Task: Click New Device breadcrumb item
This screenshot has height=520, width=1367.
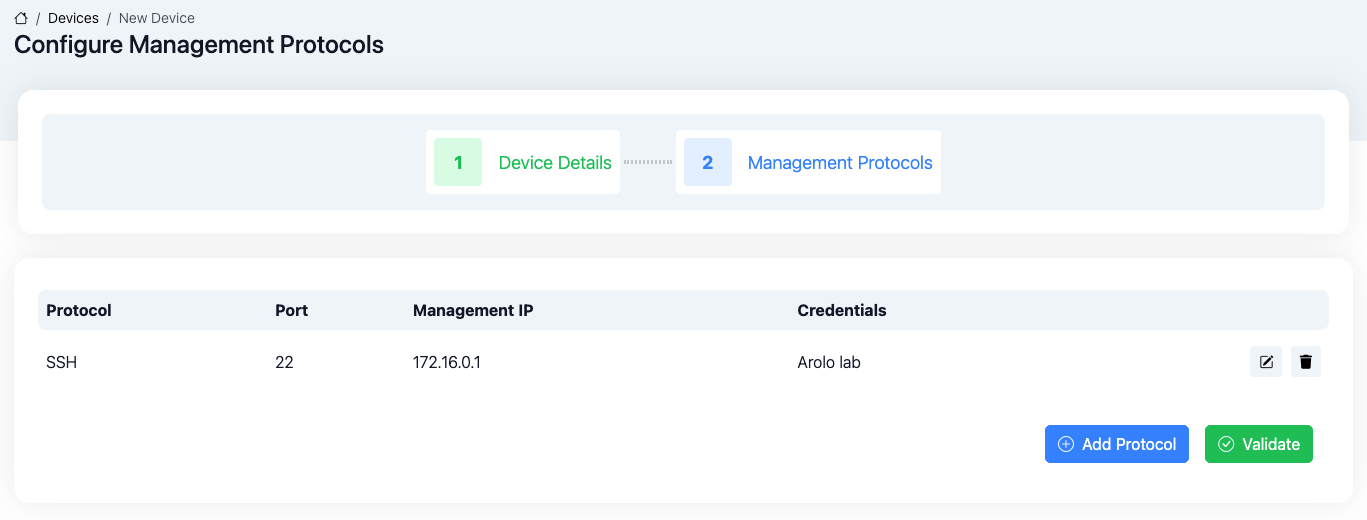Action: coord(157,18)
